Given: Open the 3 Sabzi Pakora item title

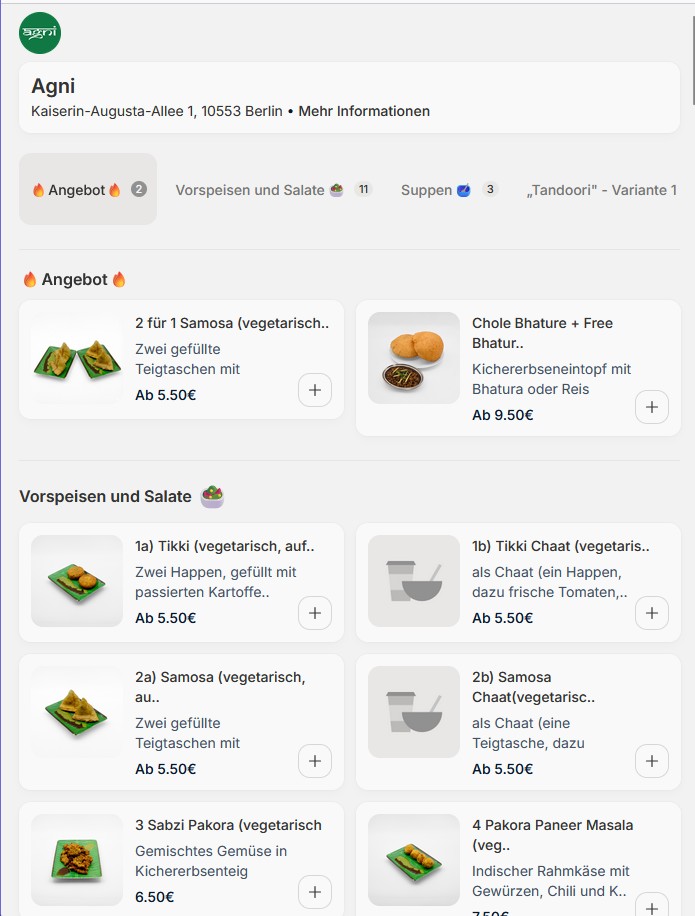Looking at the screenshot, I should pyautogui.click(x=228, y=825).
